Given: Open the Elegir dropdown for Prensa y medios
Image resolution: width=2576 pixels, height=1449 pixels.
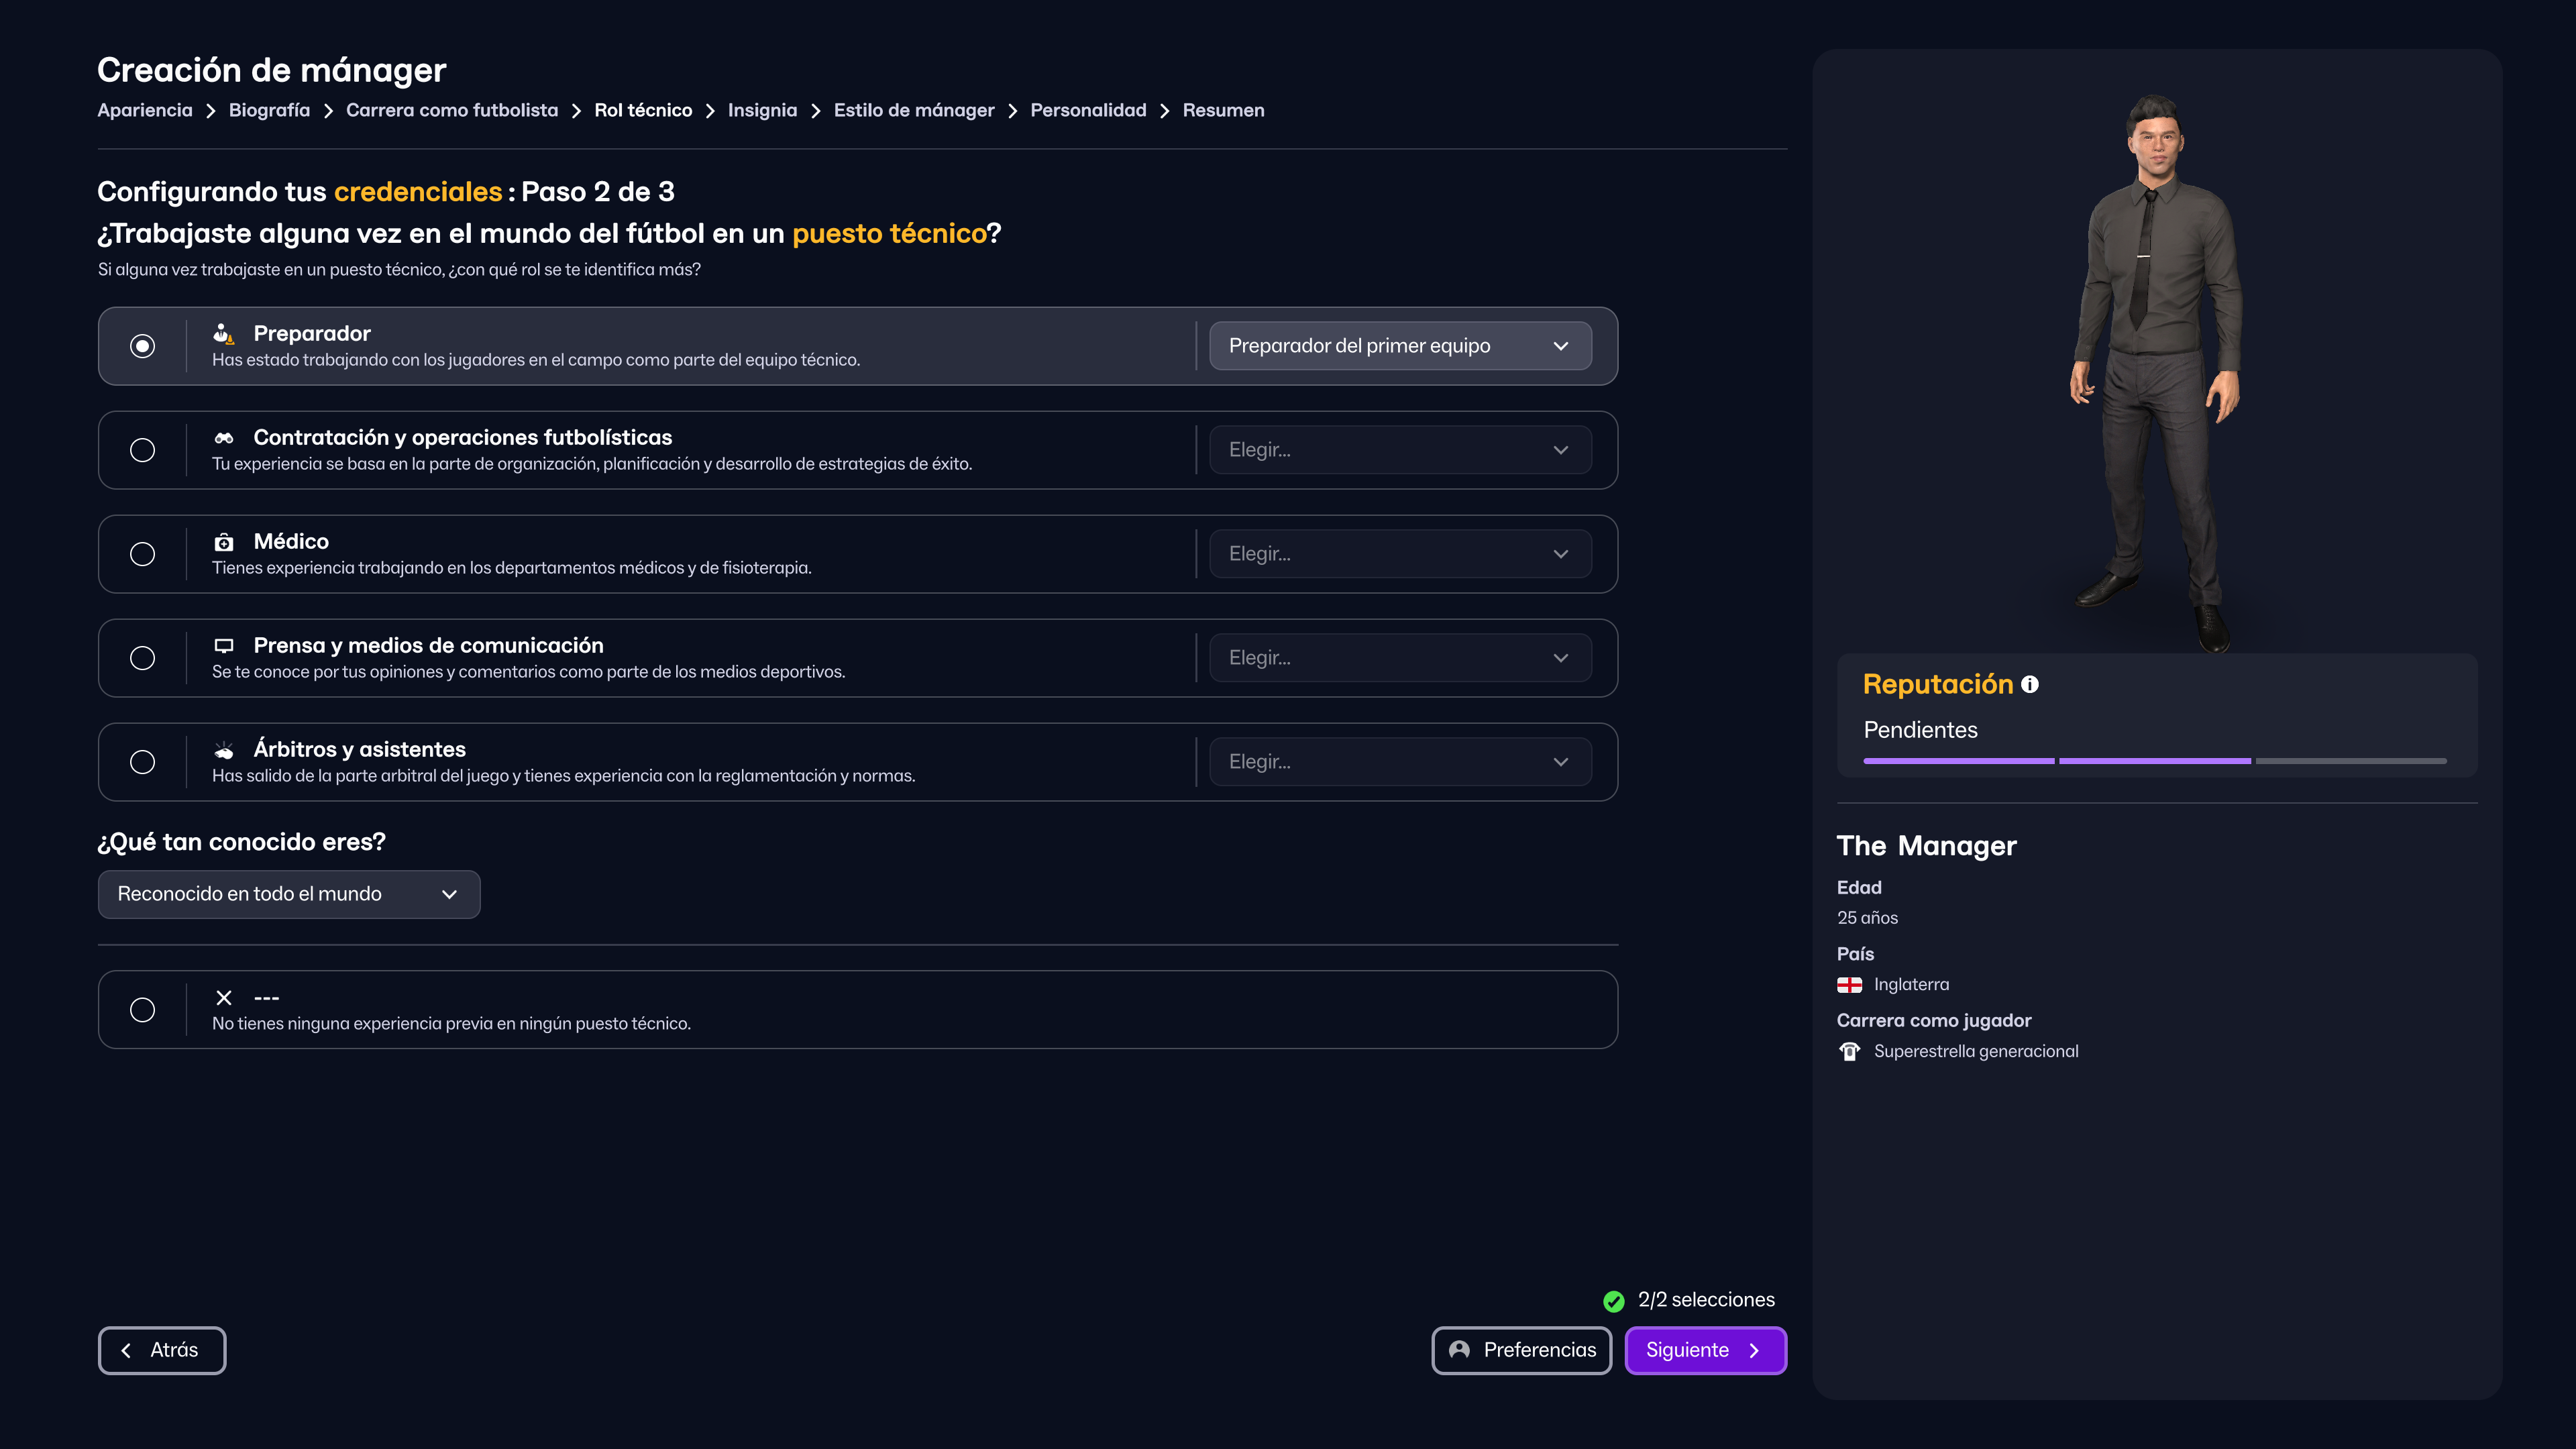Looking at the screenshot, I should pyautogui.click(x=1399, y=658).
